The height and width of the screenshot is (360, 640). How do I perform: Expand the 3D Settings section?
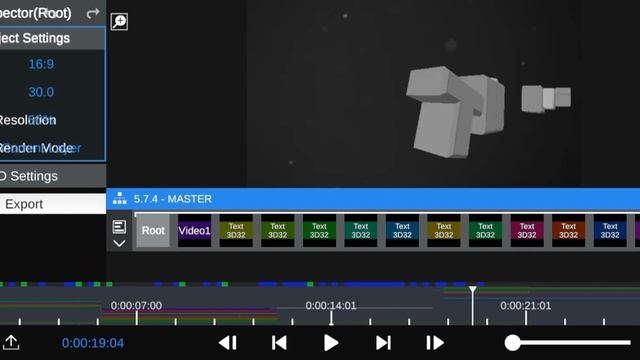pyautogui.click(x=53, y=176)
